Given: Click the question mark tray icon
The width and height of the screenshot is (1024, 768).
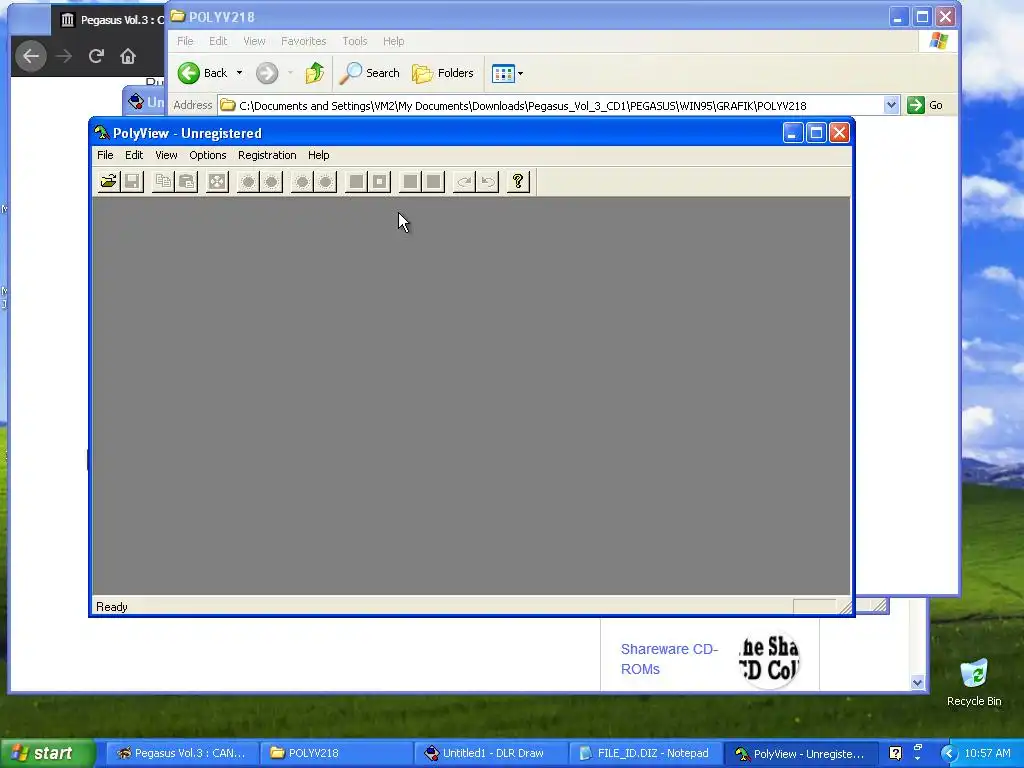Looking at the screenshot, I should tap(895, 753).
